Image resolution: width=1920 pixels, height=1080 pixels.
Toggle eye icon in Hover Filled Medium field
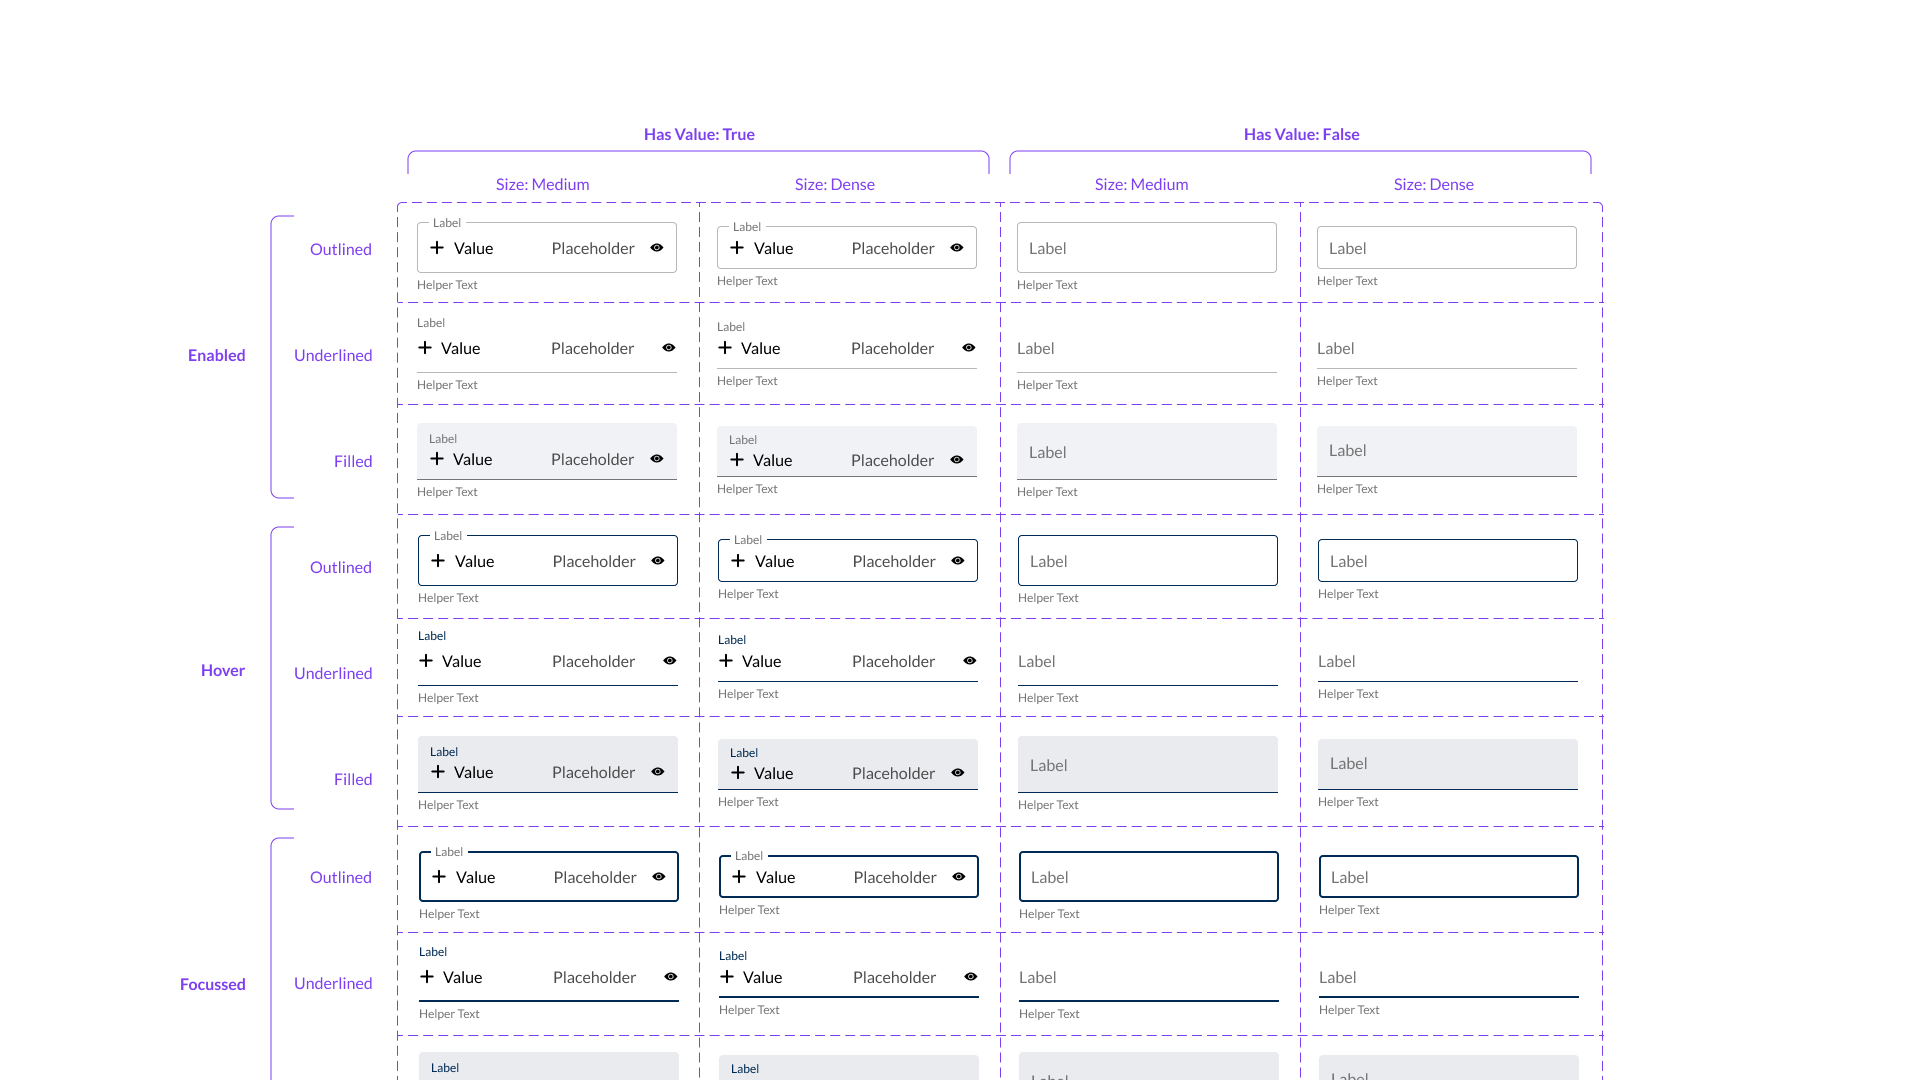click(658, 772)
